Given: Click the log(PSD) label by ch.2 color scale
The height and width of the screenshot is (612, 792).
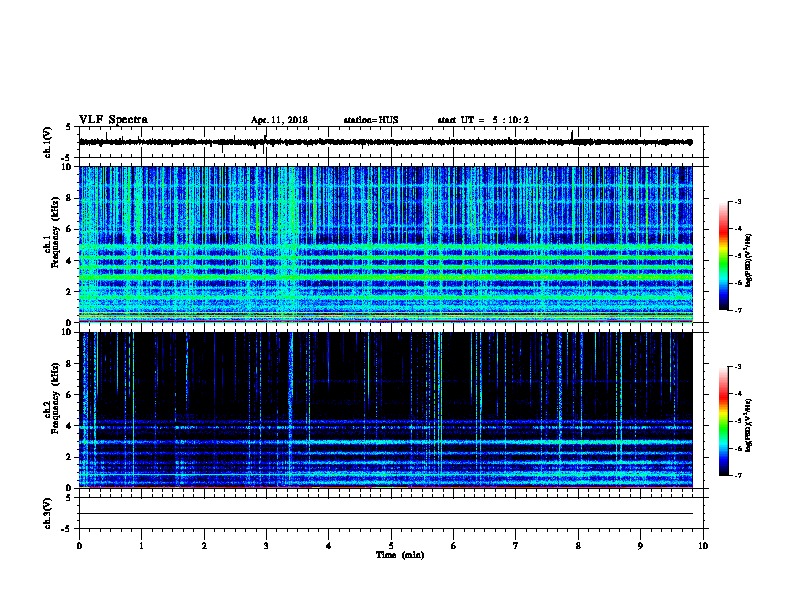Looking at the screenshot, I should [749, 425].
